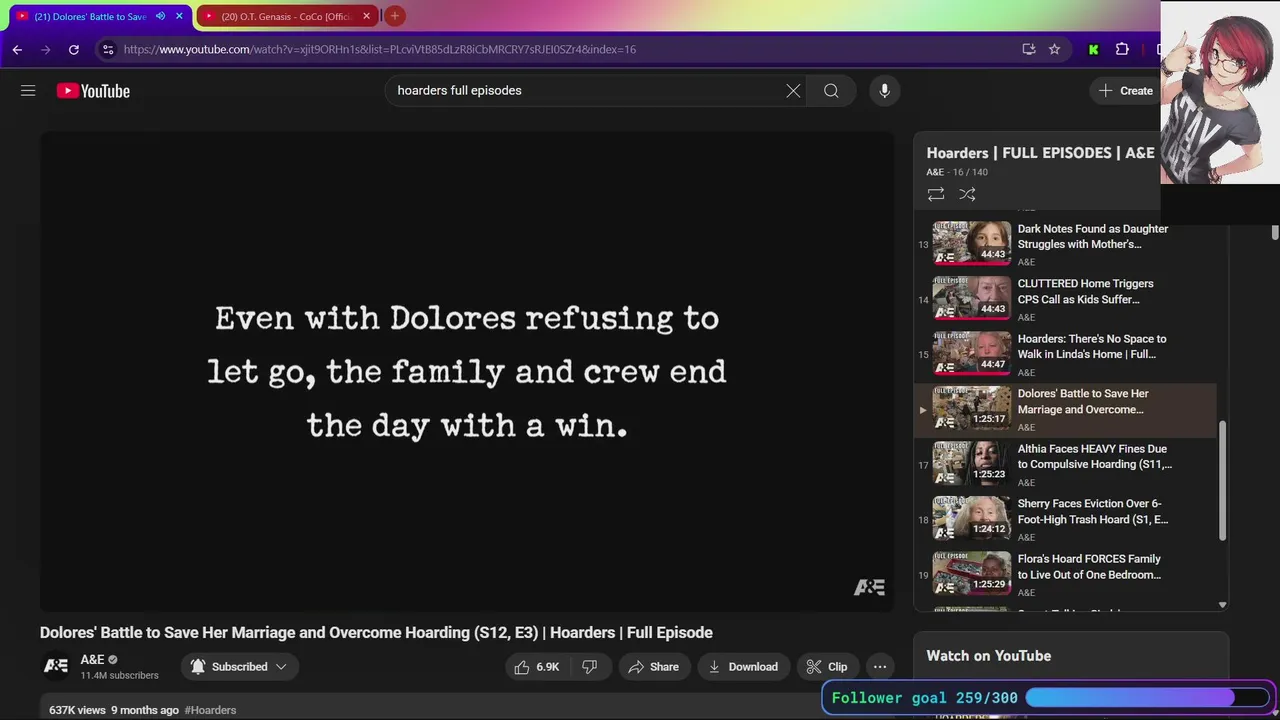Click the magnifying glass search button
This screenshot has width=1280, height=720.
click(831, 91)
